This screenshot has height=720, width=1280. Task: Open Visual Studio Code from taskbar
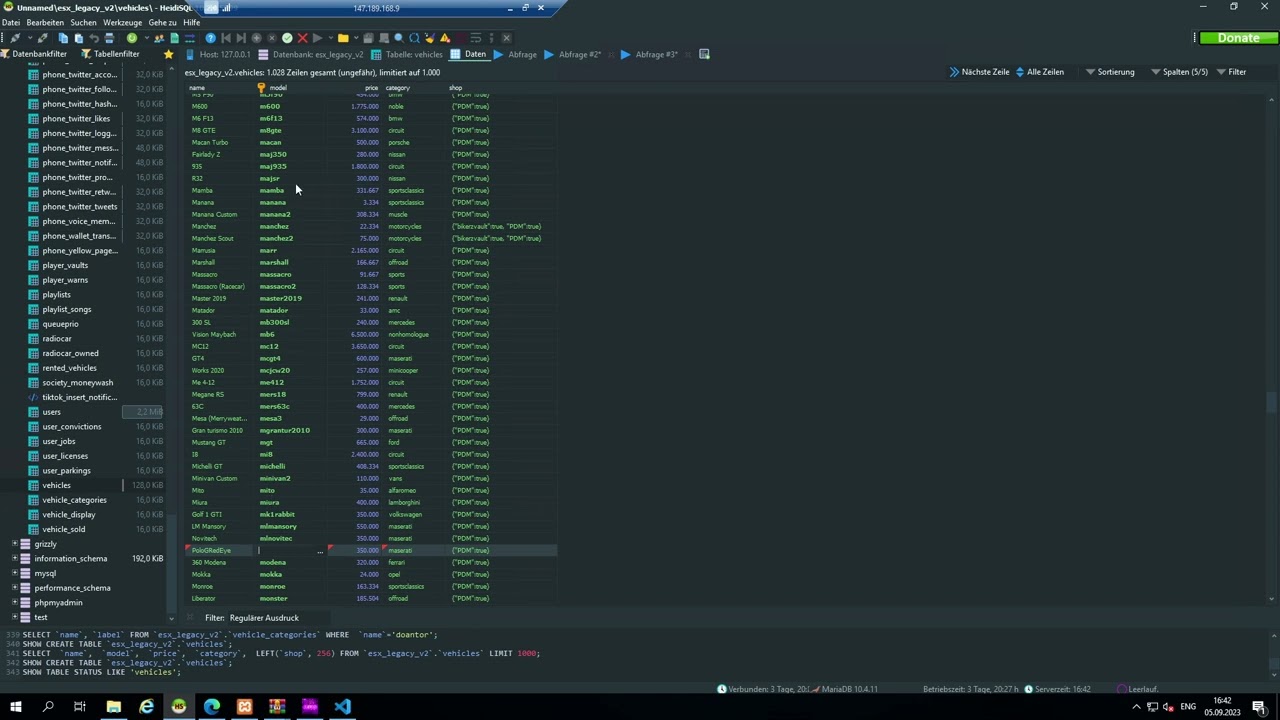pos(342,706)
